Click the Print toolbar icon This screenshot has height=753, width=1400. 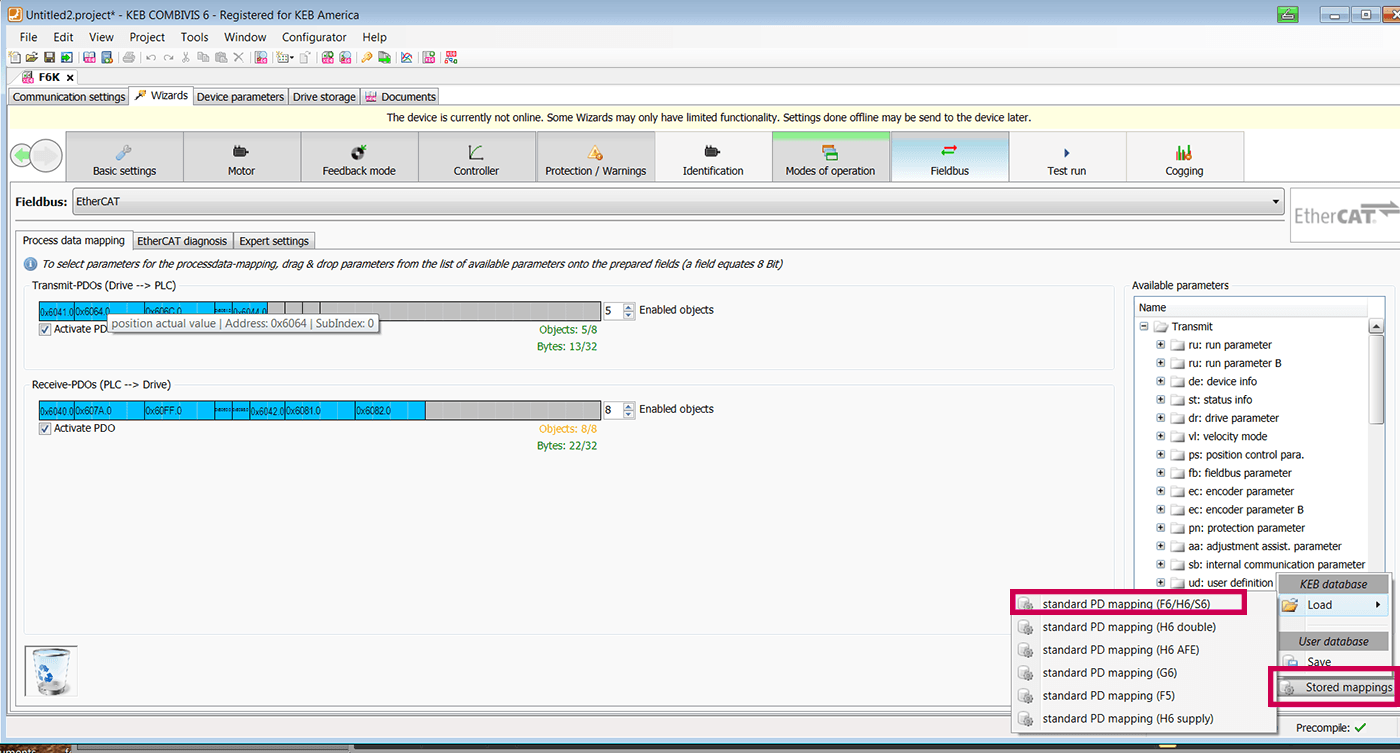pos(129,57)
